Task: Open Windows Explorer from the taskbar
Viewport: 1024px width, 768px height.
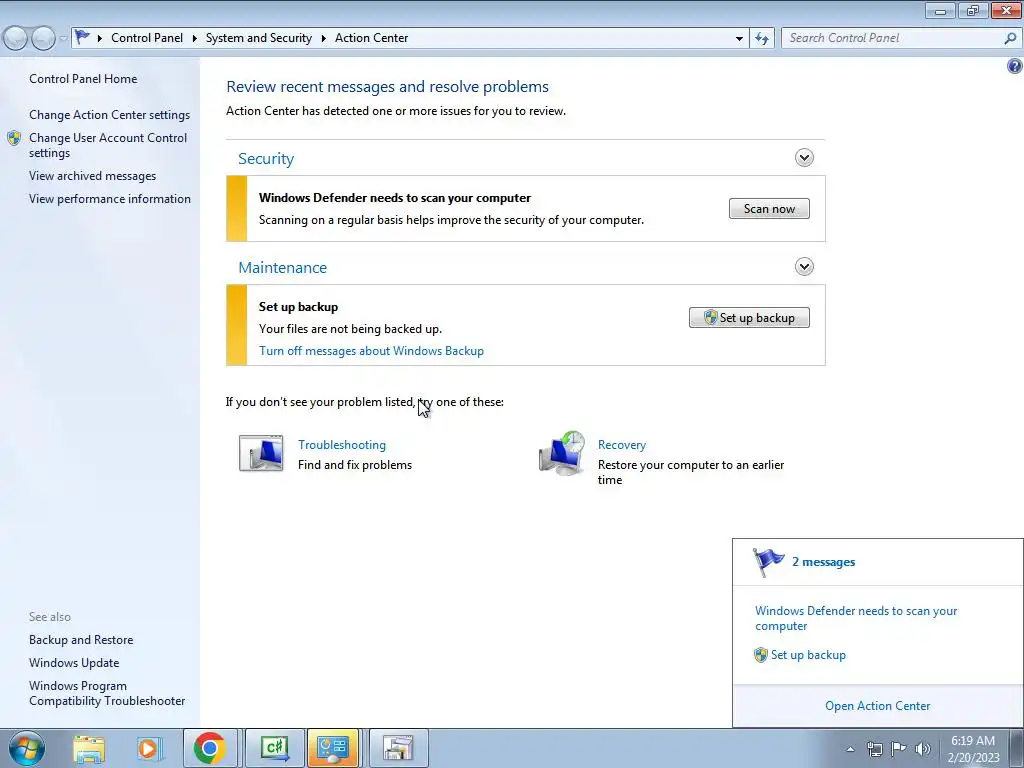Action: (89, 748)
